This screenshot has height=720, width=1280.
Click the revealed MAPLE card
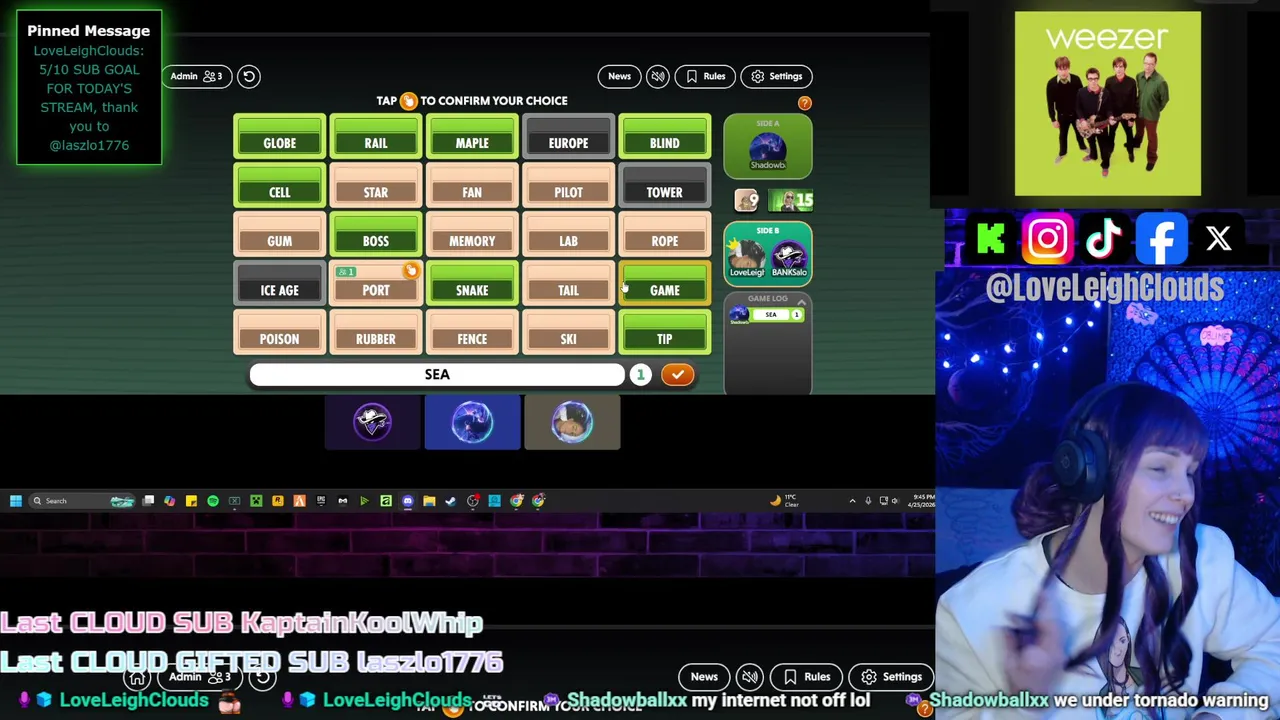[x=472, y=138]
